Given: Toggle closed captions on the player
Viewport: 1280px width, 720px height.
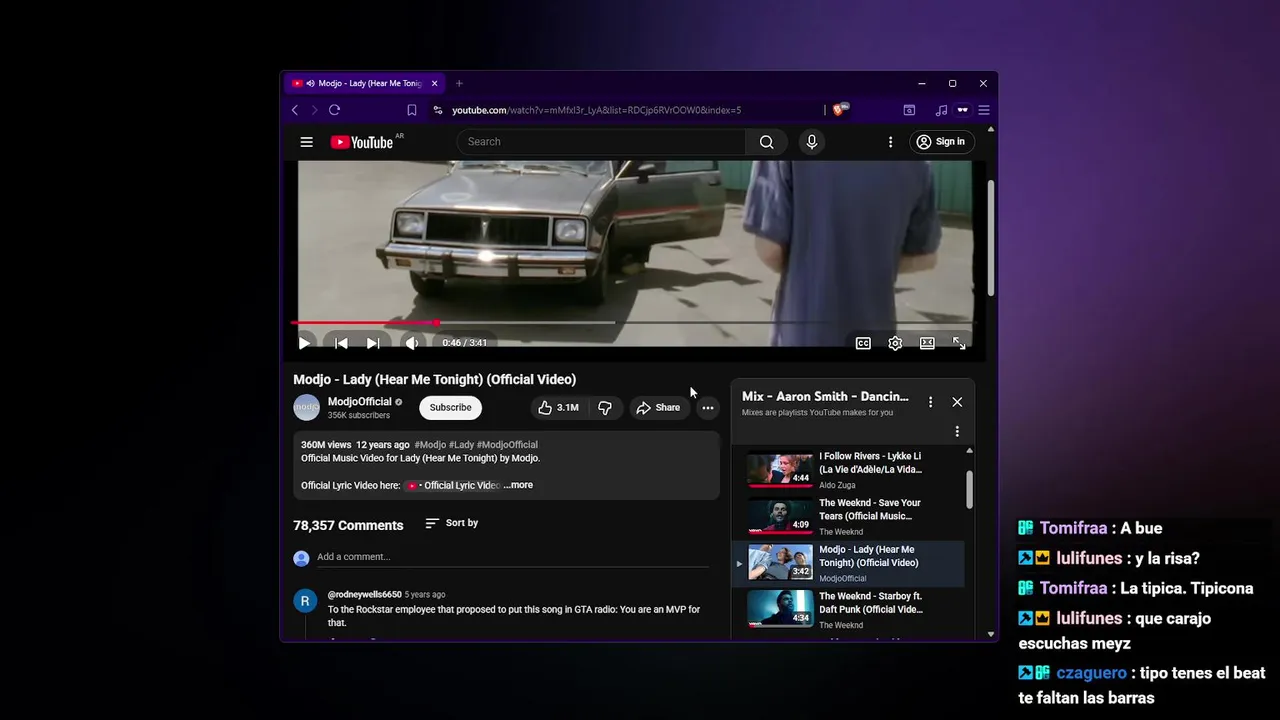Looking at the screenshot, I should (x=863, y=343).
